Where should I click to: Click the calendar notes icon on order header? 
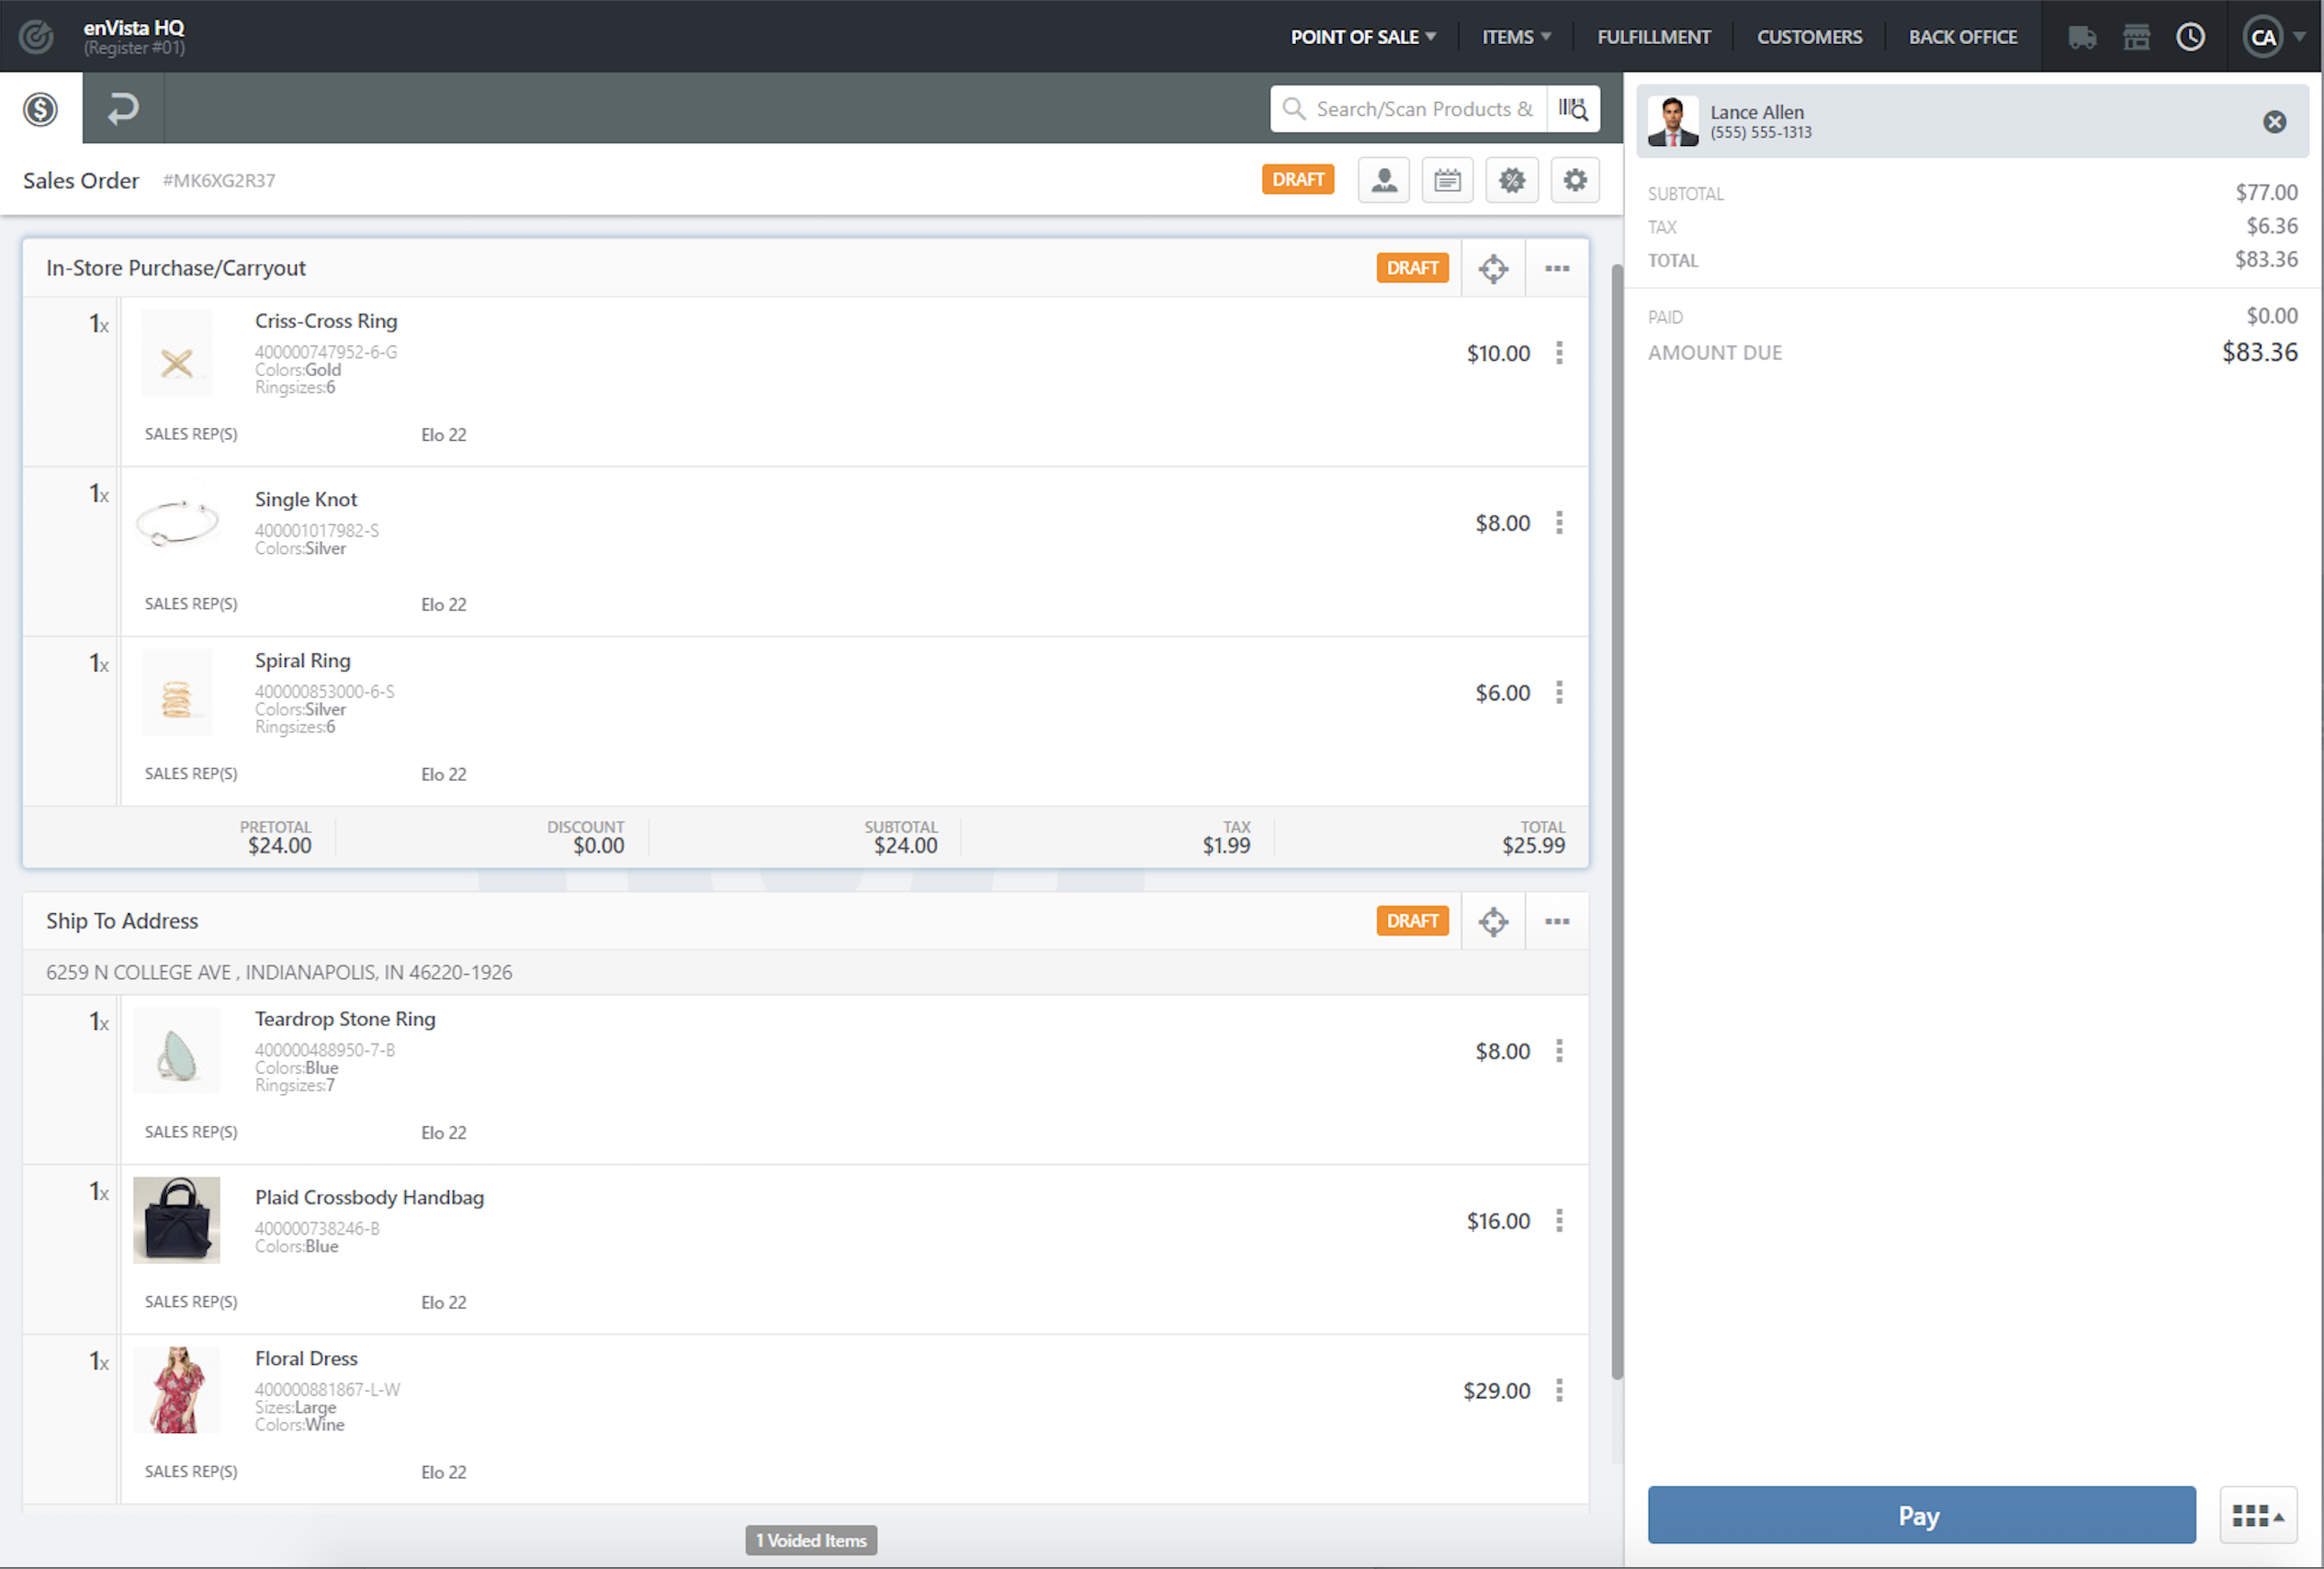tap(1447, 180)
